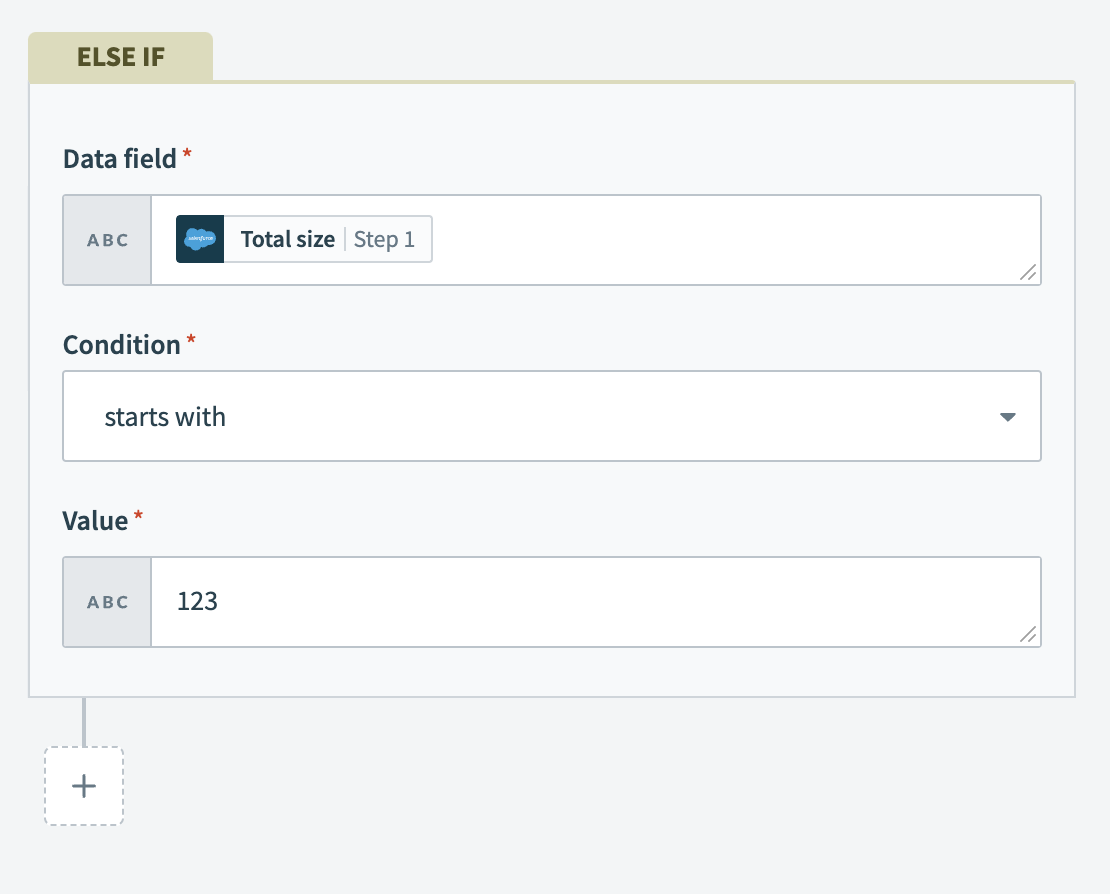The width and height of the screenshot is (1110, 894).
Task: Click the Salesforce icon in the Total size pill
Action: [x=199, y=239]
